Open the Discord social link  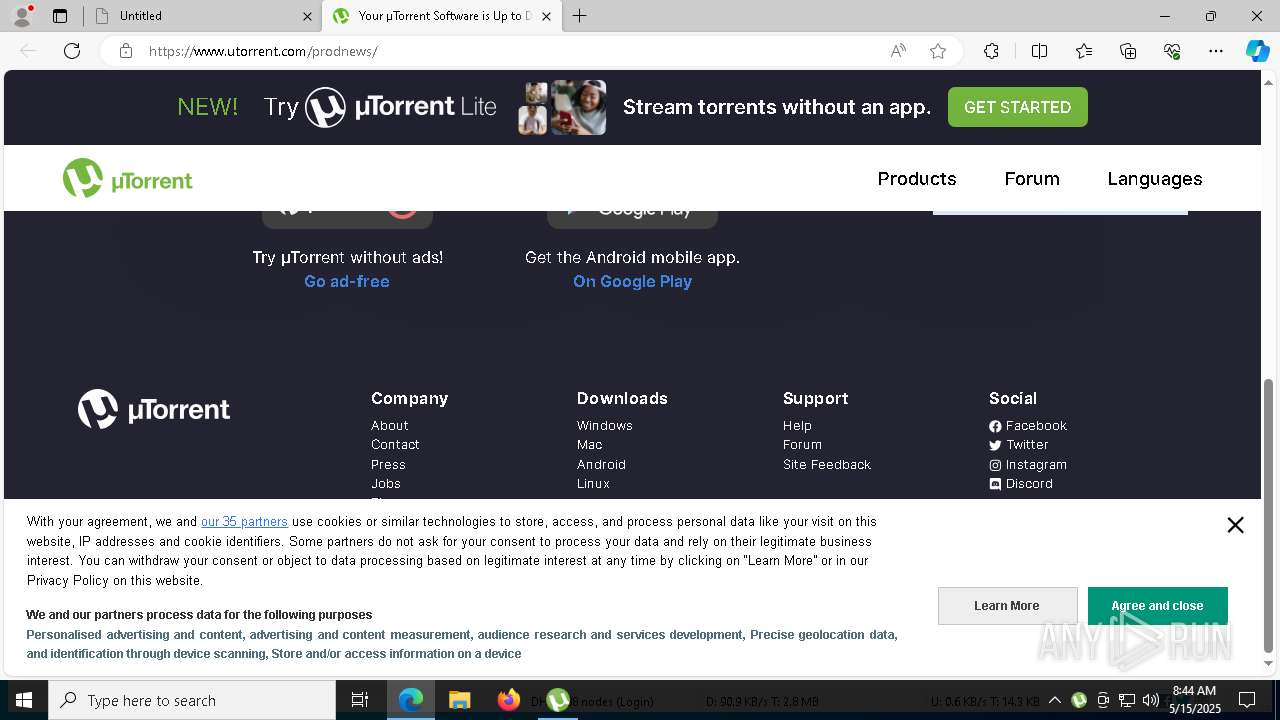(x=1021, y=484)
